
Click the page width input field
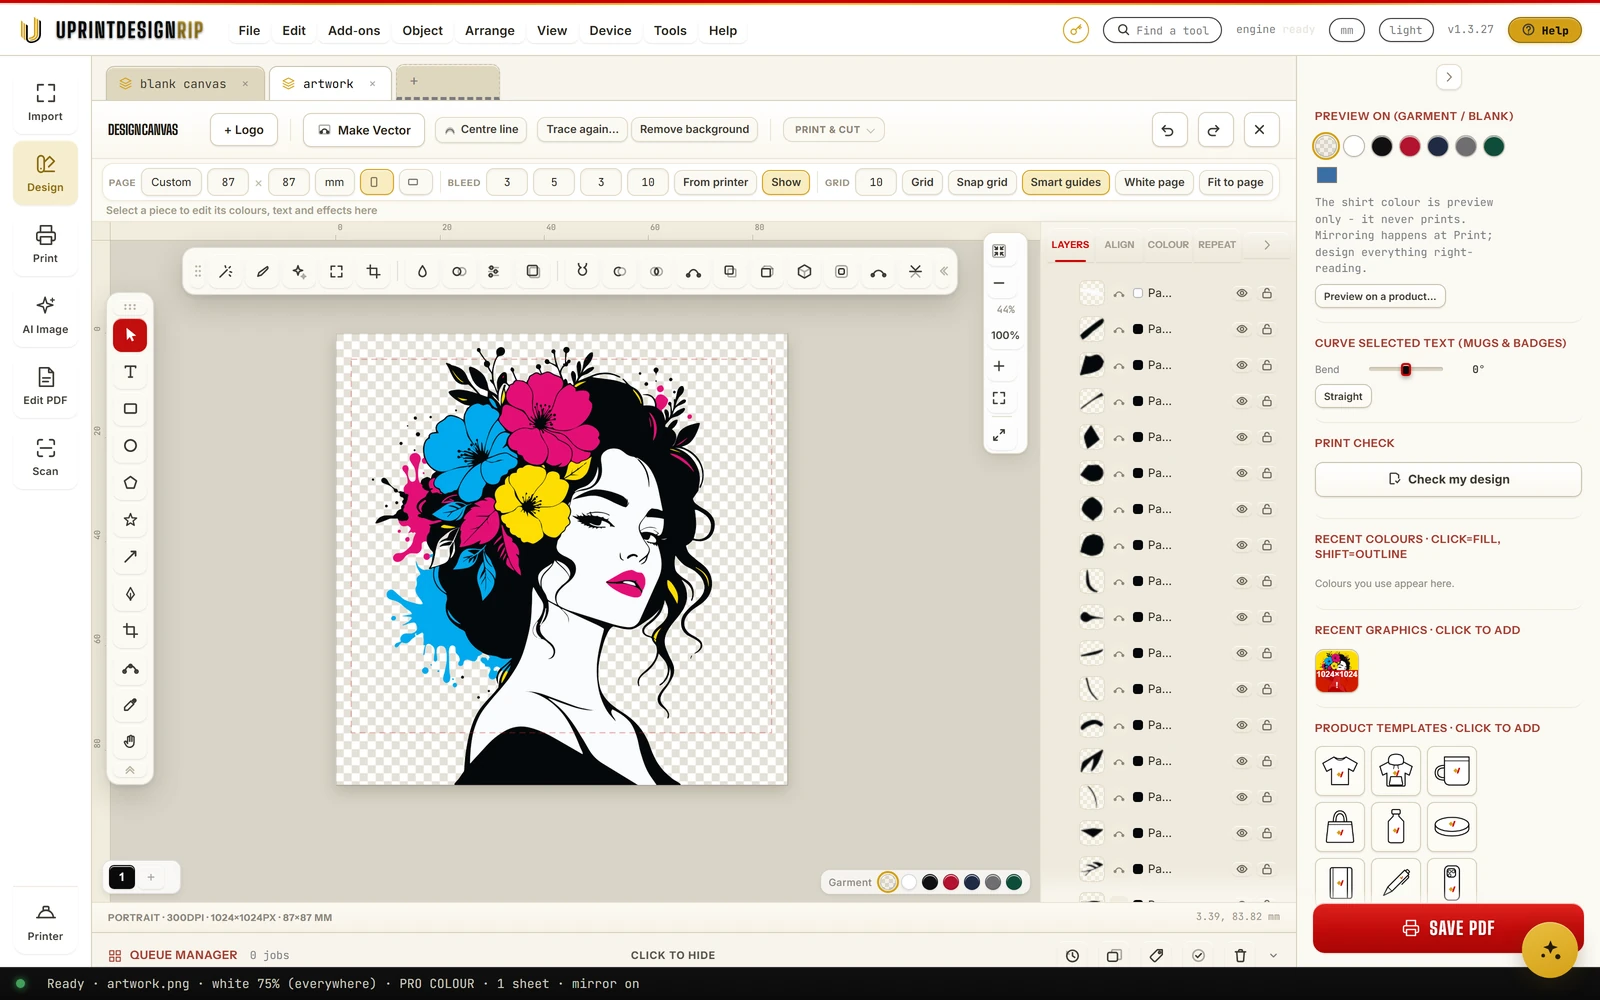click(228, 182)
